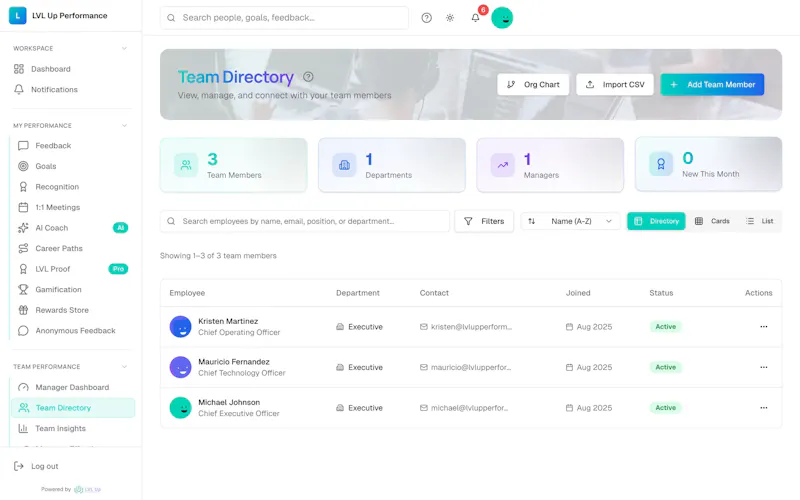Open actions menu for Kristen Martinez
This screenshot has height=500, width=800.
pos(764,327)
